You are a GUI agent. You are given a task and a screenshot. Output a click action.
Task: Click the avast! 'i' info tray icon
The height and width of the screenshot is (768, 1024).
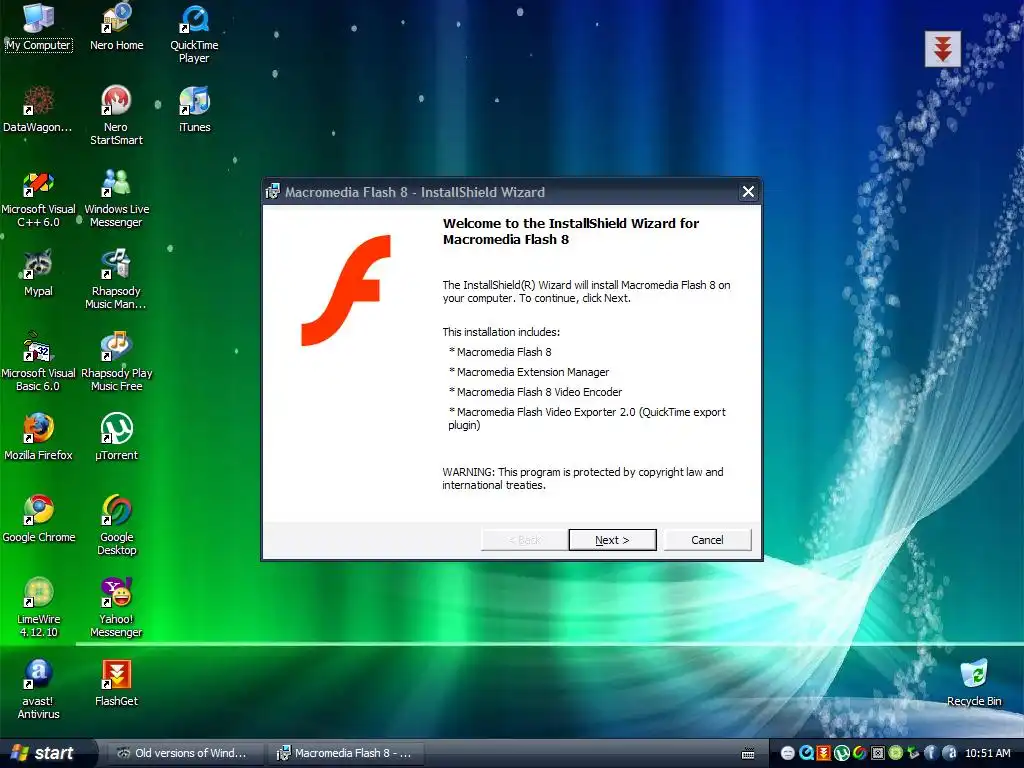(931, 753)
